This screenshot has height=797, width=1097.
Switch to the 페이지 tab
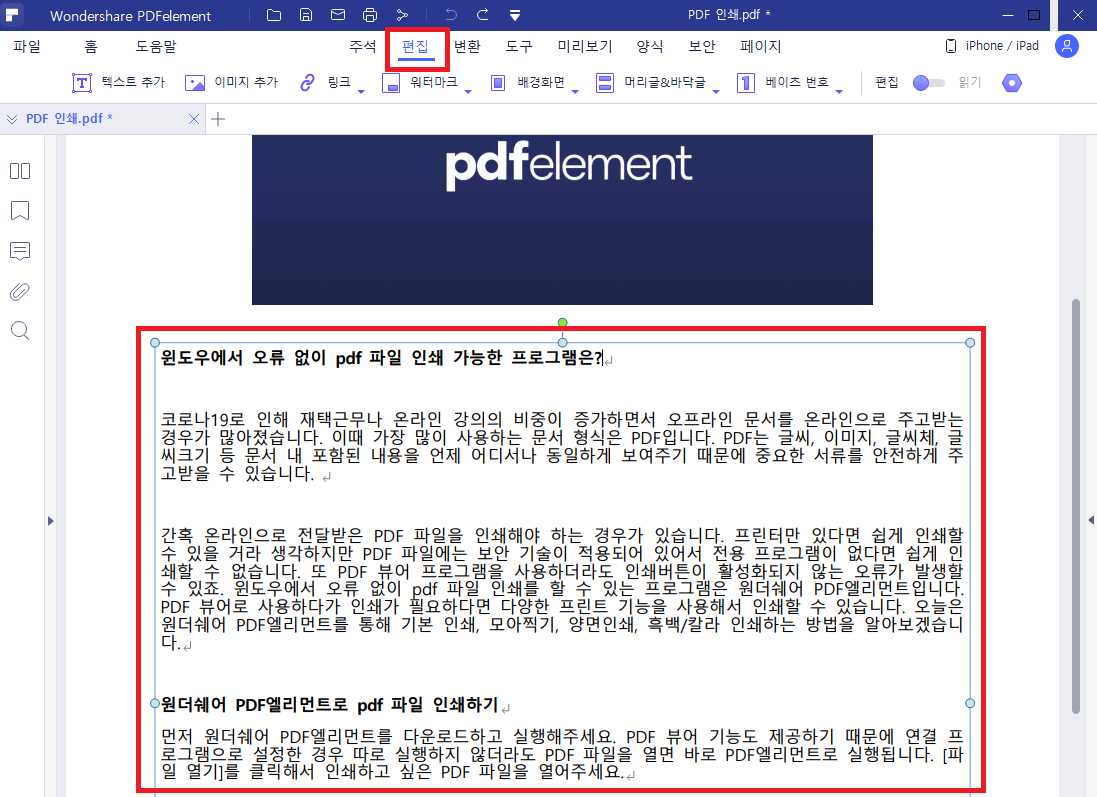pos(760,46)
